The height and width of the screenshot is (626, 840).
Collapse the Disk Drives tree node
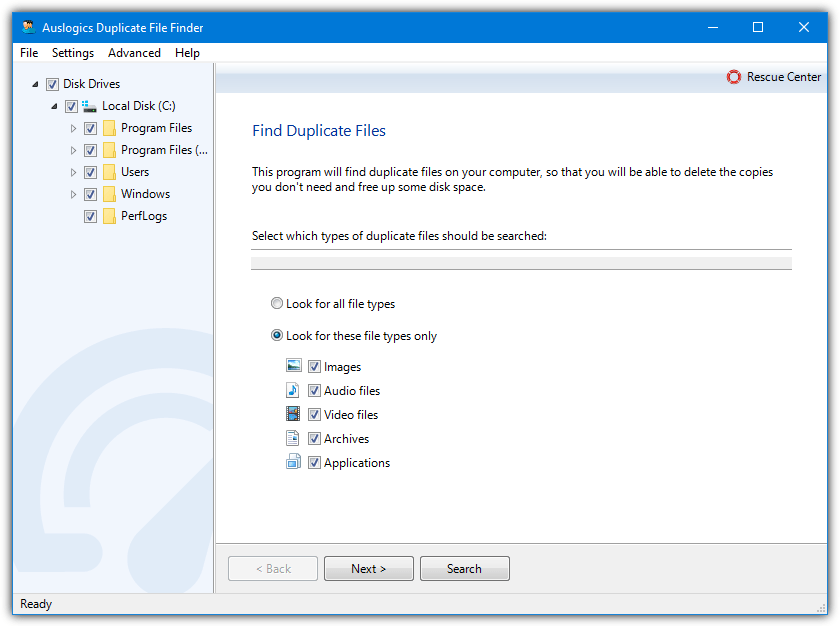pyautogui.click(x=35, y=84)
